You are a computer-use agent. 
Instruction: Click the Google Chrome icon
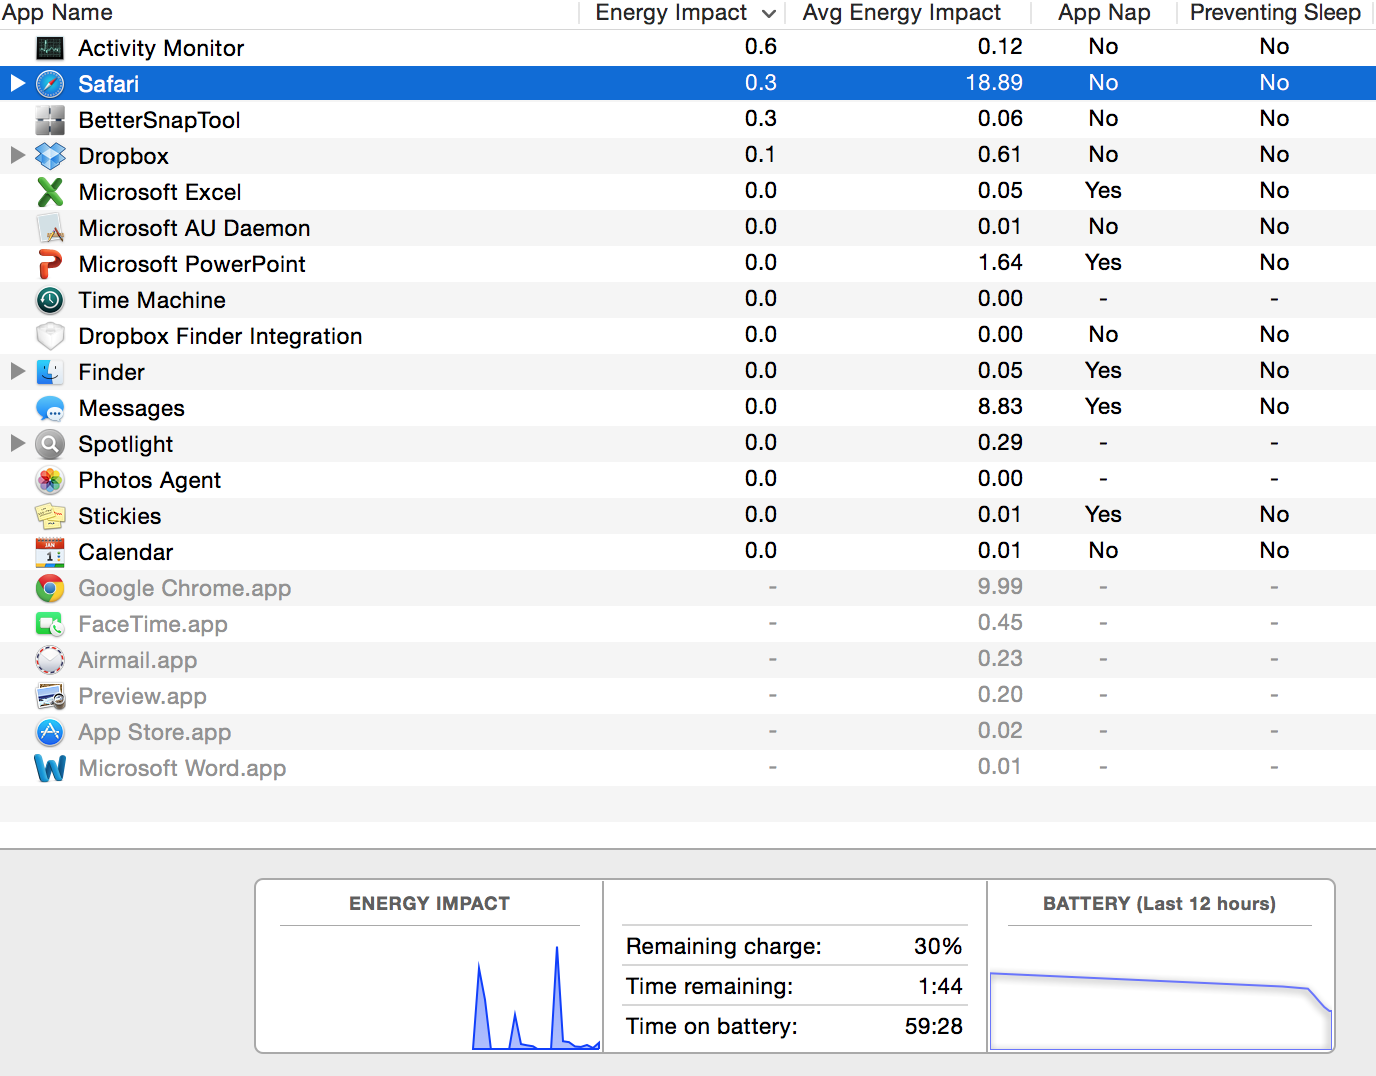(x=50, y=588)
